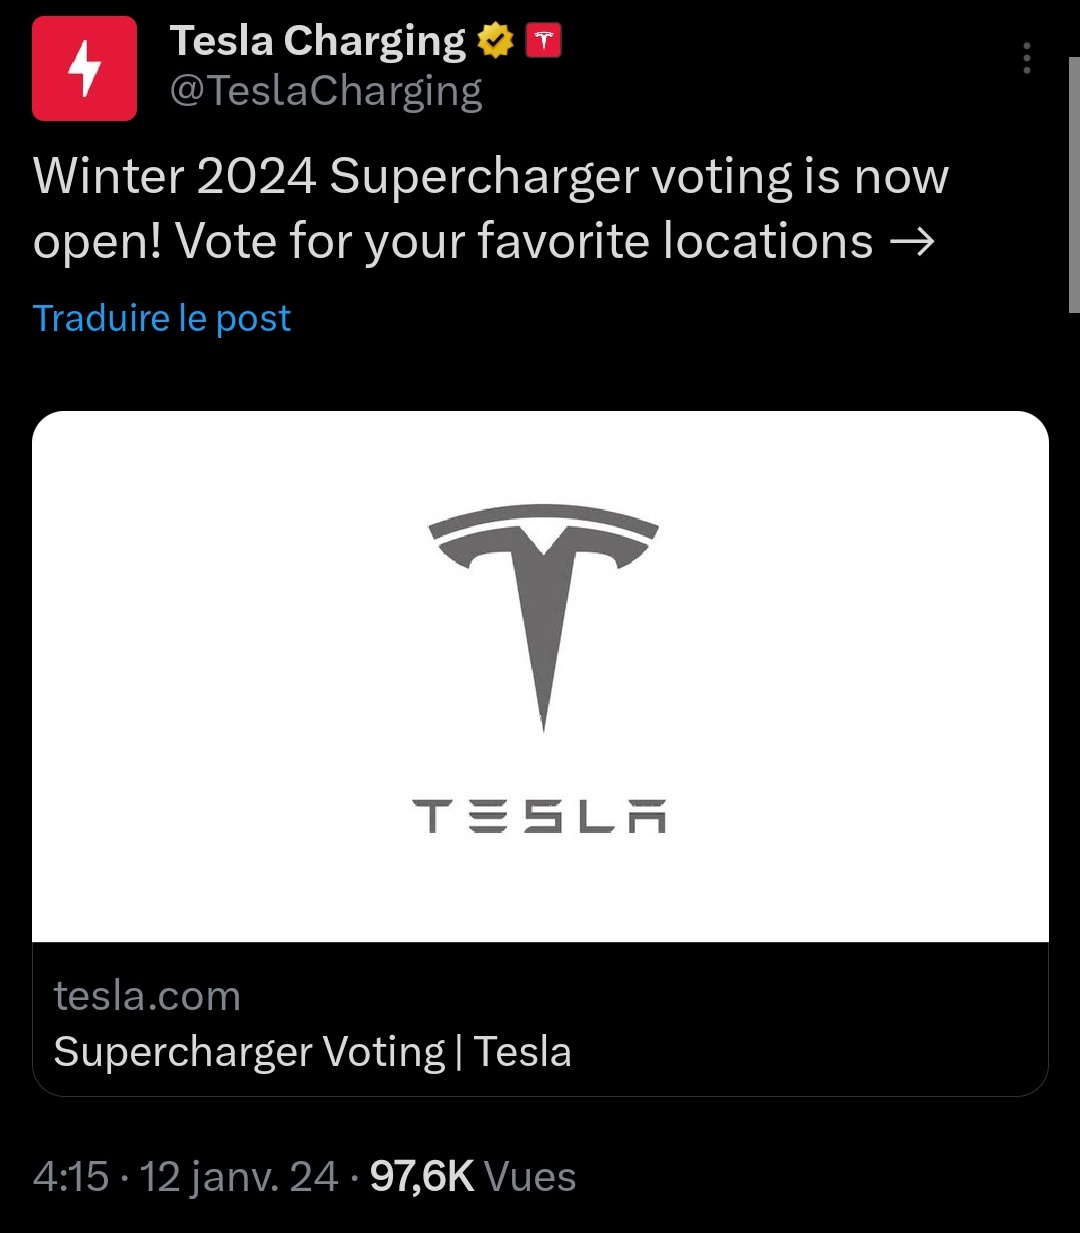The width and height of the screenshot is (1080, 1233).
Task: Click the gold verified checkmark badge
Action: 495,41
